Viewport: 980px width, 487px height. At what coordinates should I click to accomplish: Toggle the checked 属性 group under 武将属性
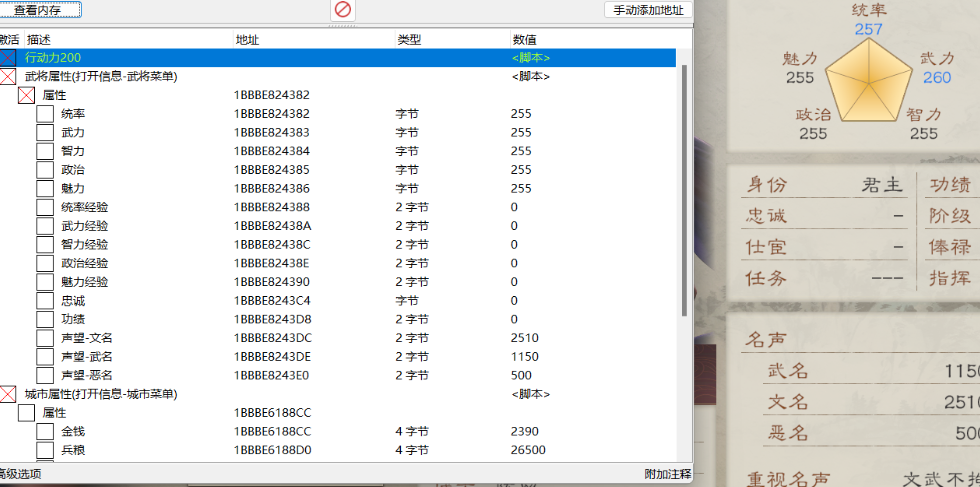pyautogui.click(x=26, y=96)
